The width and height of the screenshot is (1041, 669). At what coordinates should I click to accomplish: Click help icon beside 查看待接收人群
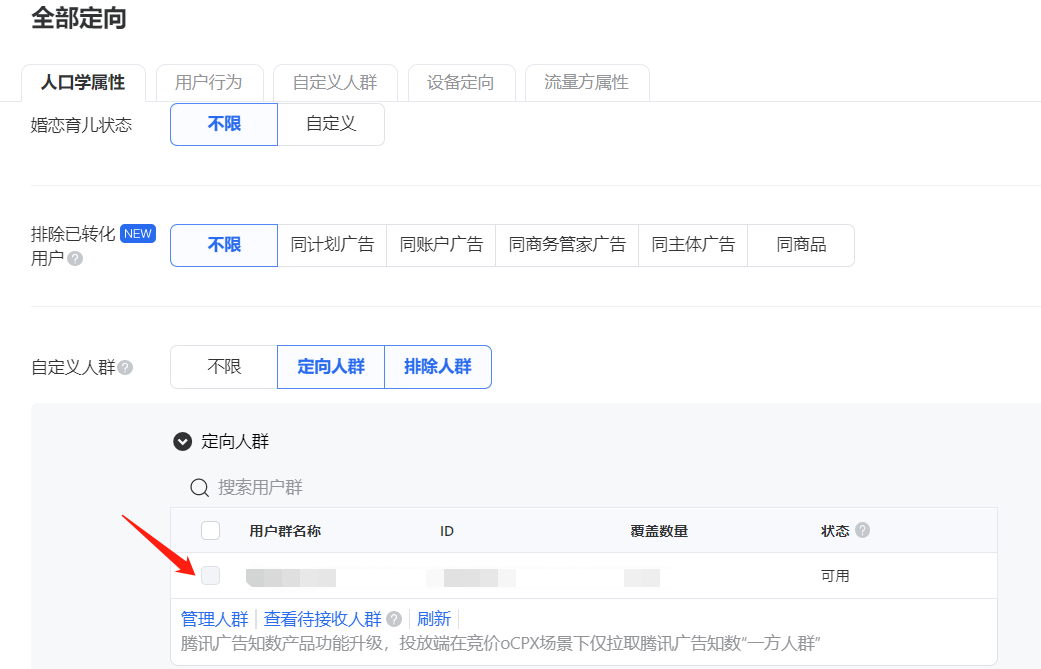click(394, 619)
